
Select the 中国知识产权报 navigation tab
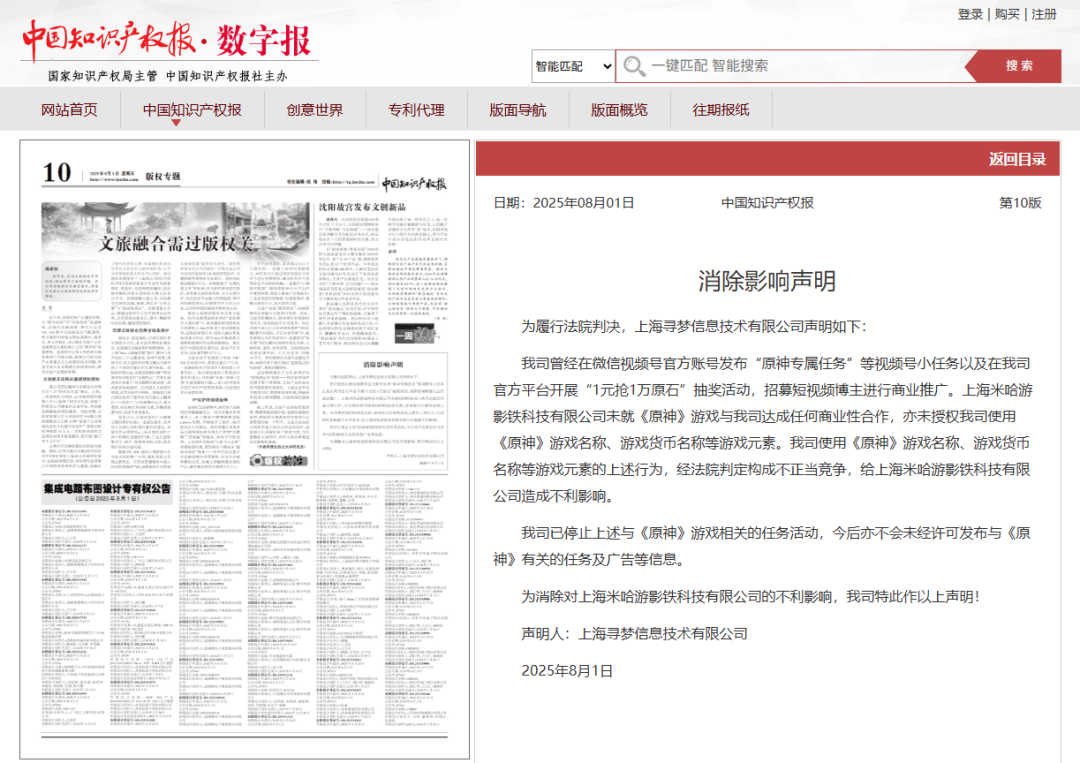[x=192, y=110]
